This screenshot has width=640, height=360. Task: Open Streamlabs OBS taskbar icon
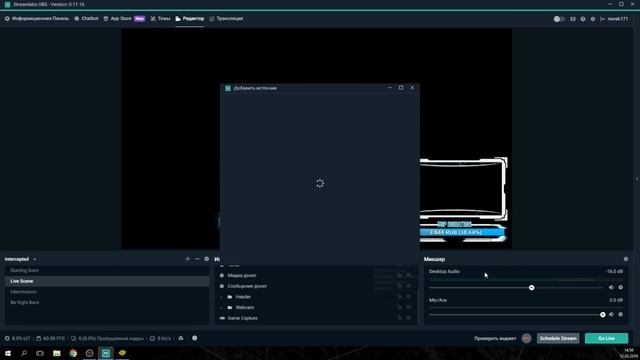[x=106, y=353]
